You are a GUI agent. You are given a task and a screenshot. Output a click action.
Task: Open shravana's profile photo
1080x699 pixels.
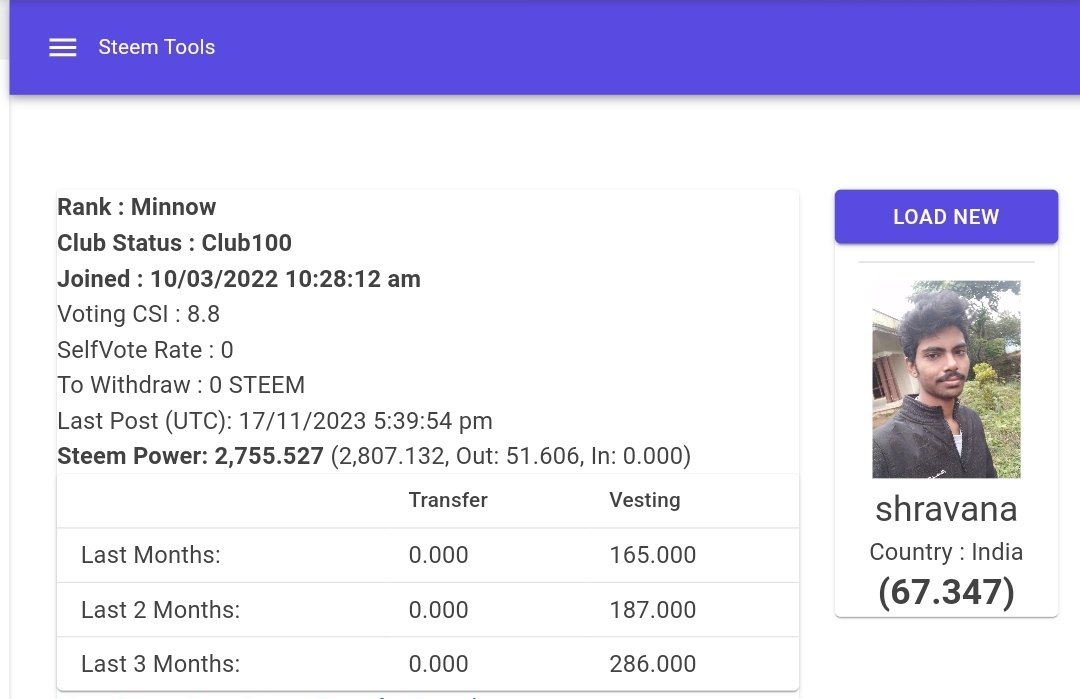tap(946, 379)
